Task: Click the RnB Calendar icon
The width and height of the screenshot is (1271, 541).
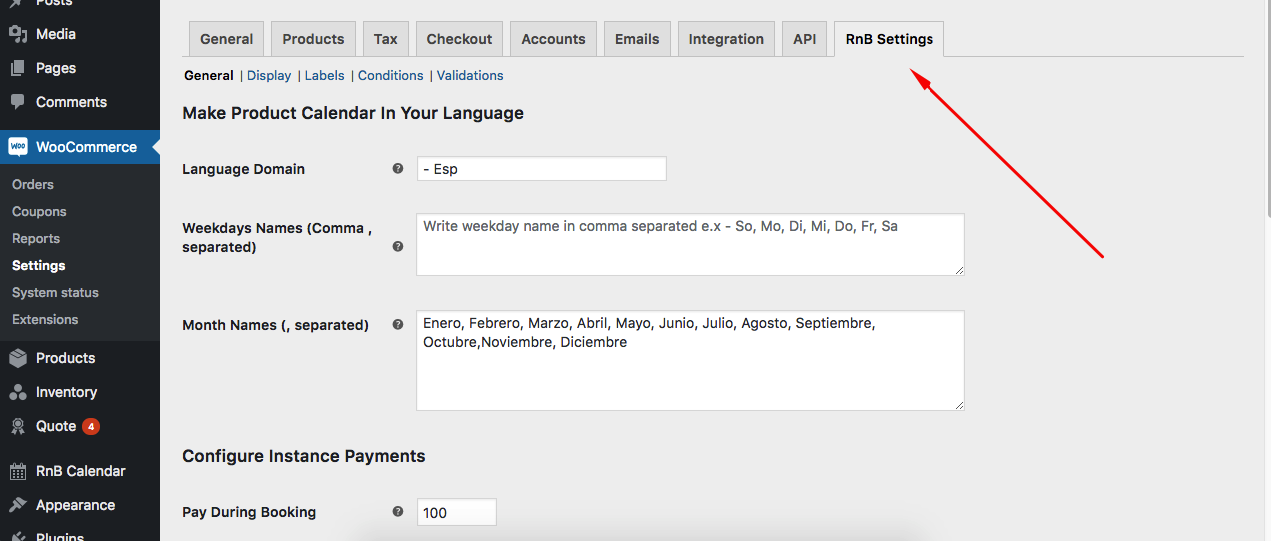Action: pyautogui.click(x=18, y=471)
